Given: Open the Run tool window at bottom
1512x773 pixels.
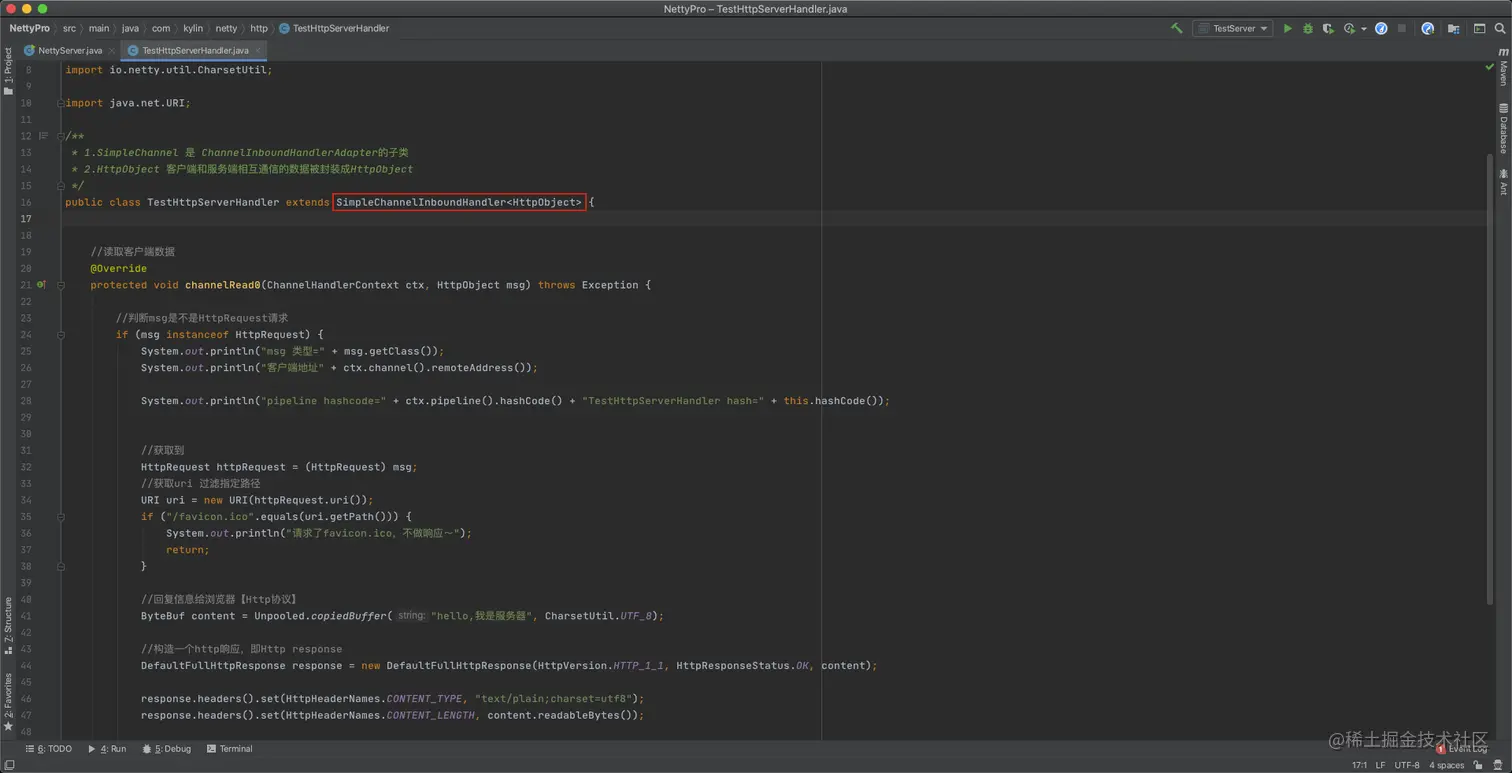Looking at the screenshot, I should [107, 749].
